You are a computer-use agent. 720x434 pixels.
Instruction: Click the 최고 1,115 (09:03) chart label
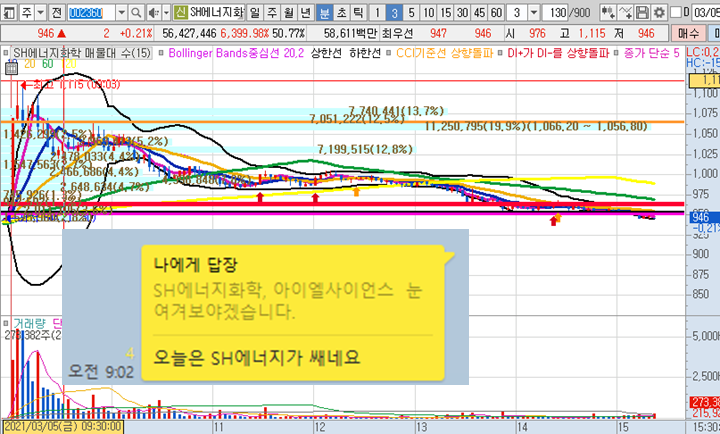click(x=71, y=85)
